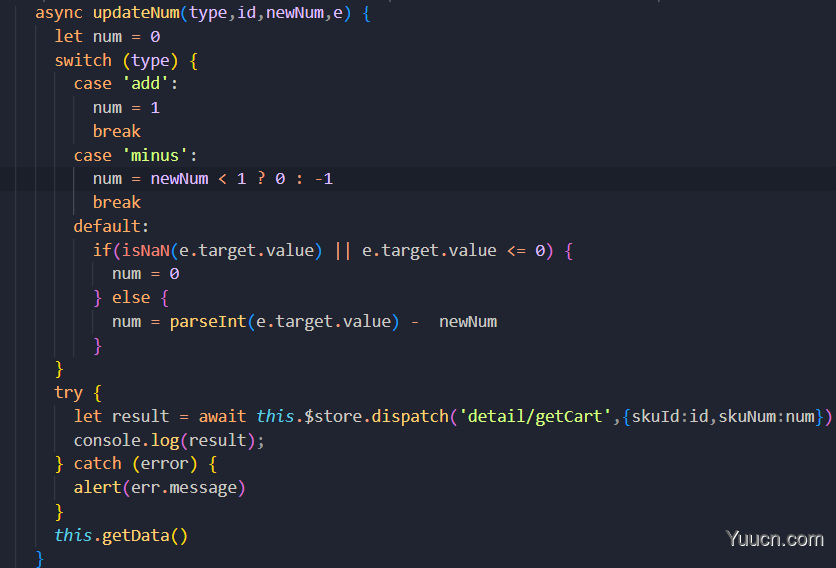This screenshot has width=836, height=568.
Task: Click the 'num = 1' assignment line
Action: pyautogui.click(x=126, y=108)
